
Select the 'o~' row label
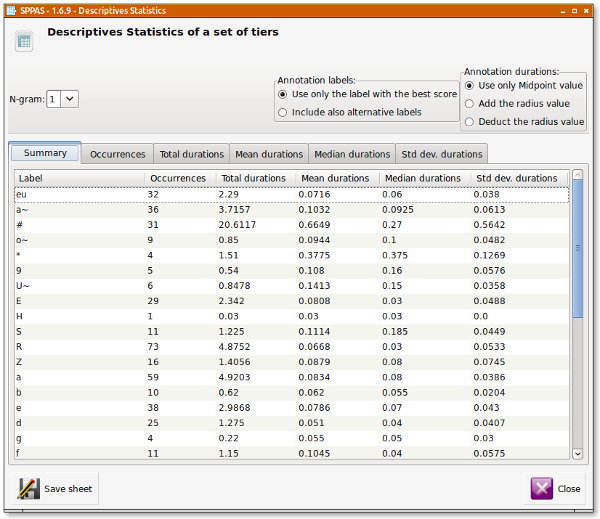22,240
